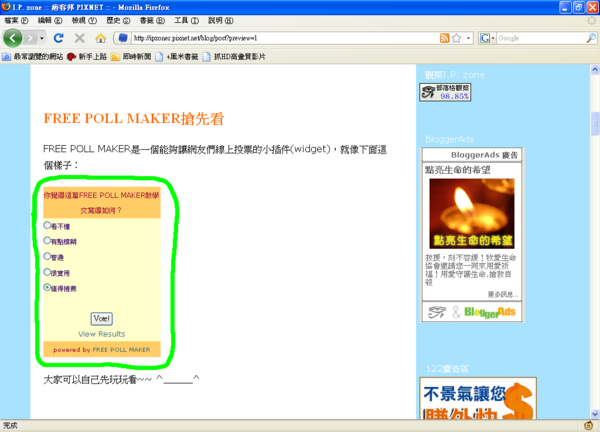Click the scrollbar down arrow

(x=595, y=414)
